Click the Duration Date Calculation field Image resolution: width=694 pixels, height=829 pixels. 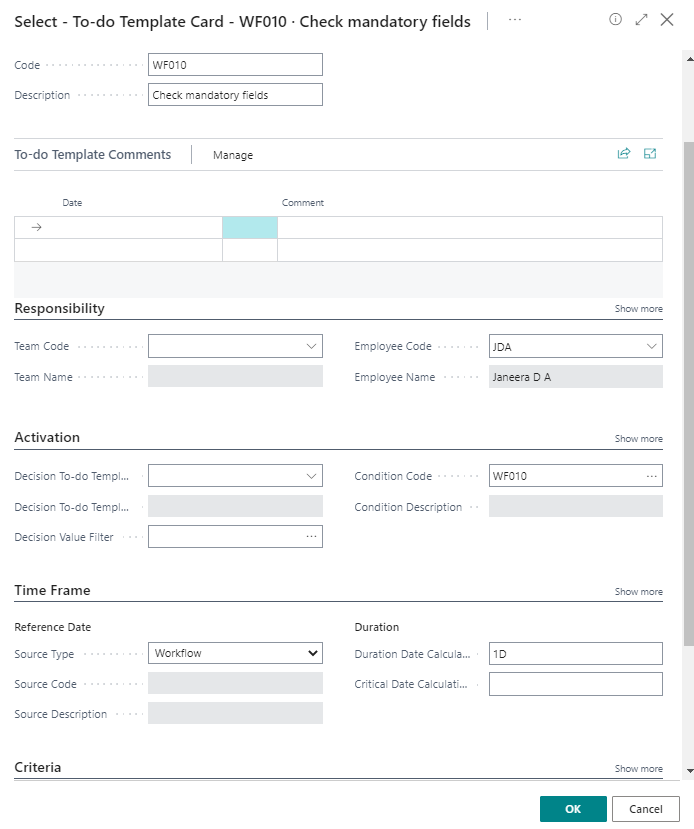[x=575, y=654]
